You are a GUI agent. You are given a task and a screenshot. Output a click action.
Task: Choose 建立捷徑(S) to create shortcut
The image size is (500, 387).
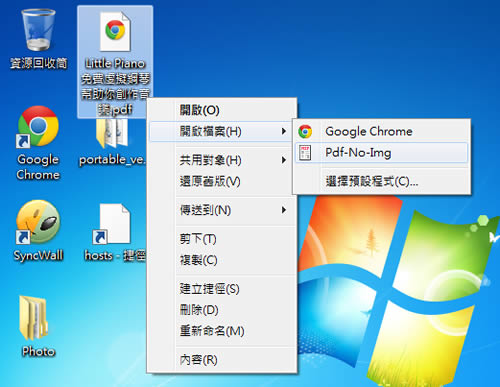click(x=222, y=289)
